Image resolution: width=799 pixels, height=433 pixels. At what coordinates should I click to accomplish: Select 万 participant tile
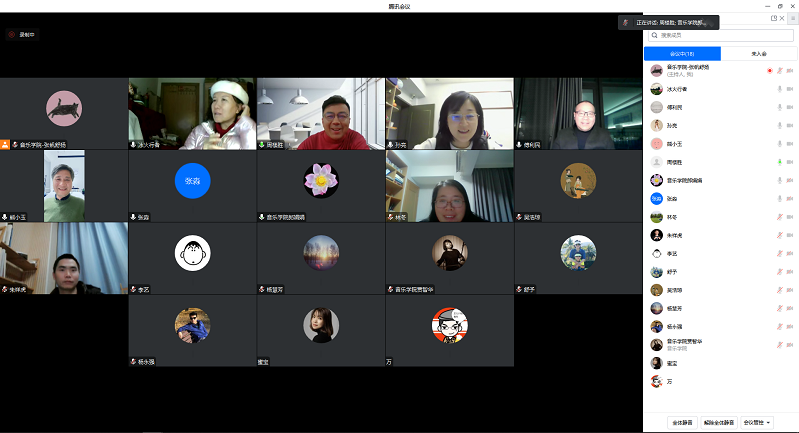(x=449, y=331)
